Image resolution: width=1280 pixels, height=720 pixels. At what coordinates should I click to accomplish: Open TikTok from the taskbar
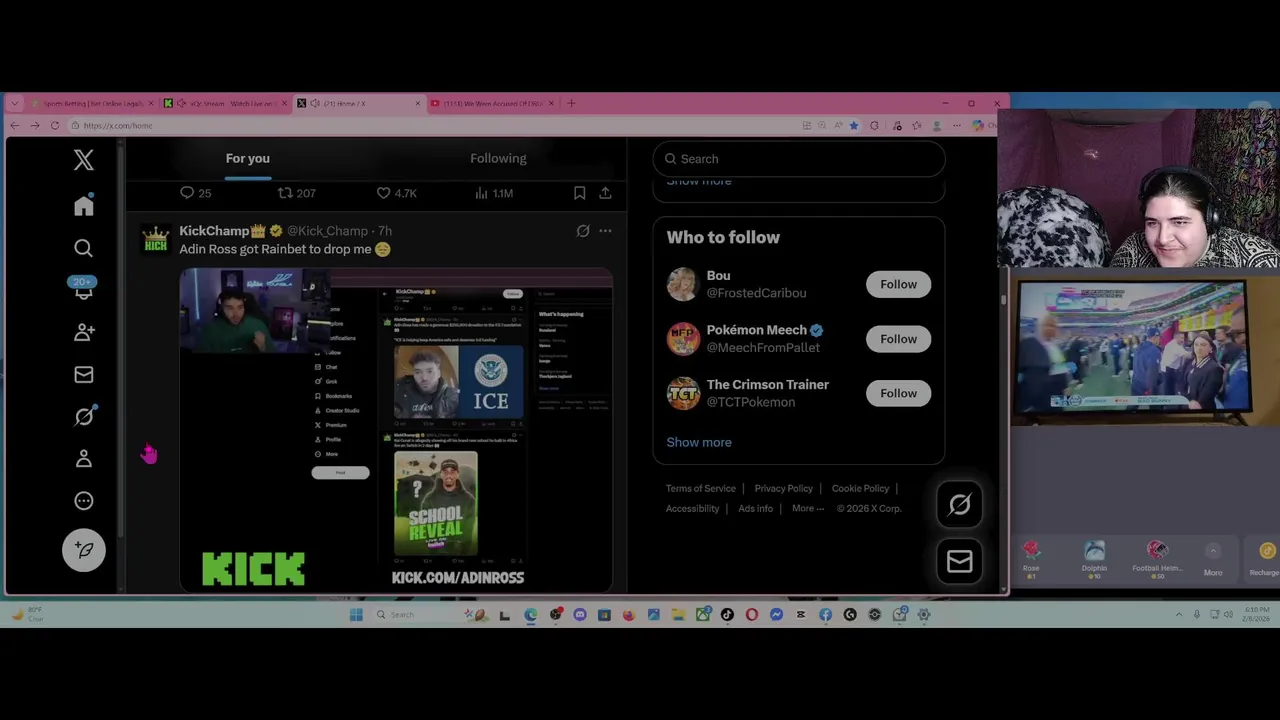(x=727, y=615)
